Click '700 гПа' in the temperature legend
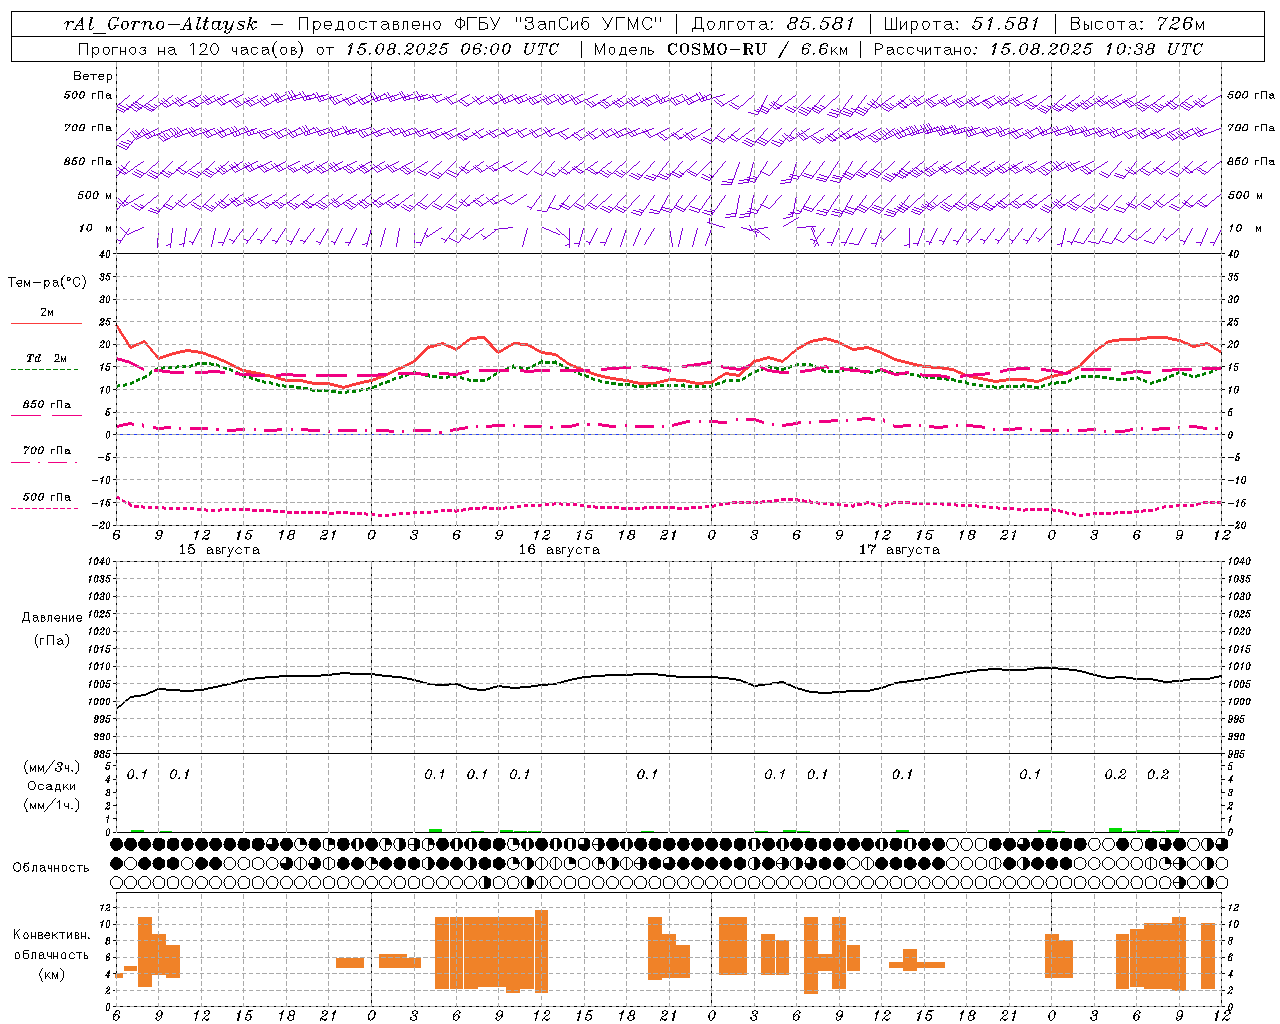Screen dimensions: 1280x1024 [47, 451]
